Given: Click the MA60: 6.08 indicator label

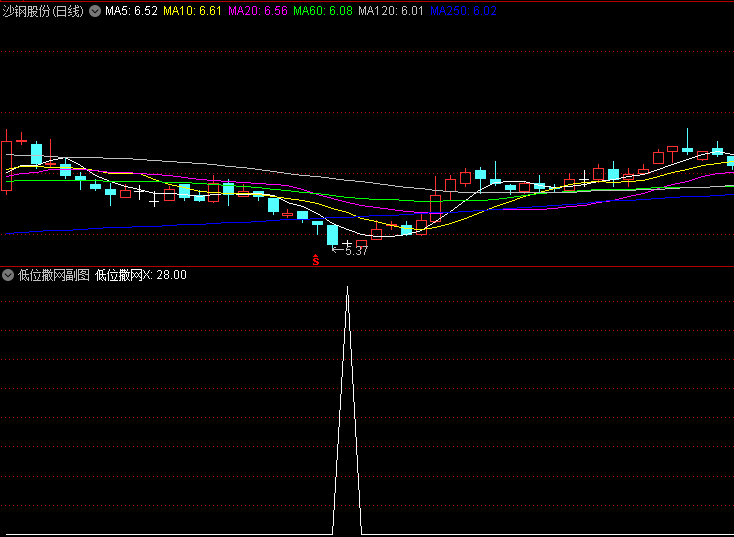Looking at the screenshot, I should pos(323,11).
